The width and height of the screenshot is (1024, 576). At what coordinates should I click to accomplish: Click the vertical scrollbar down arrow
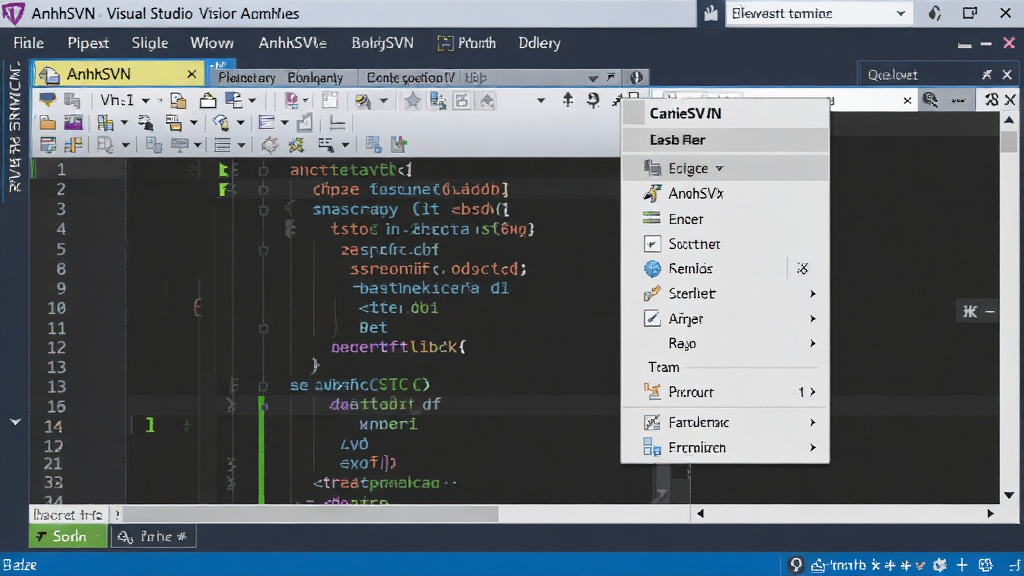tap(1009, 495)
